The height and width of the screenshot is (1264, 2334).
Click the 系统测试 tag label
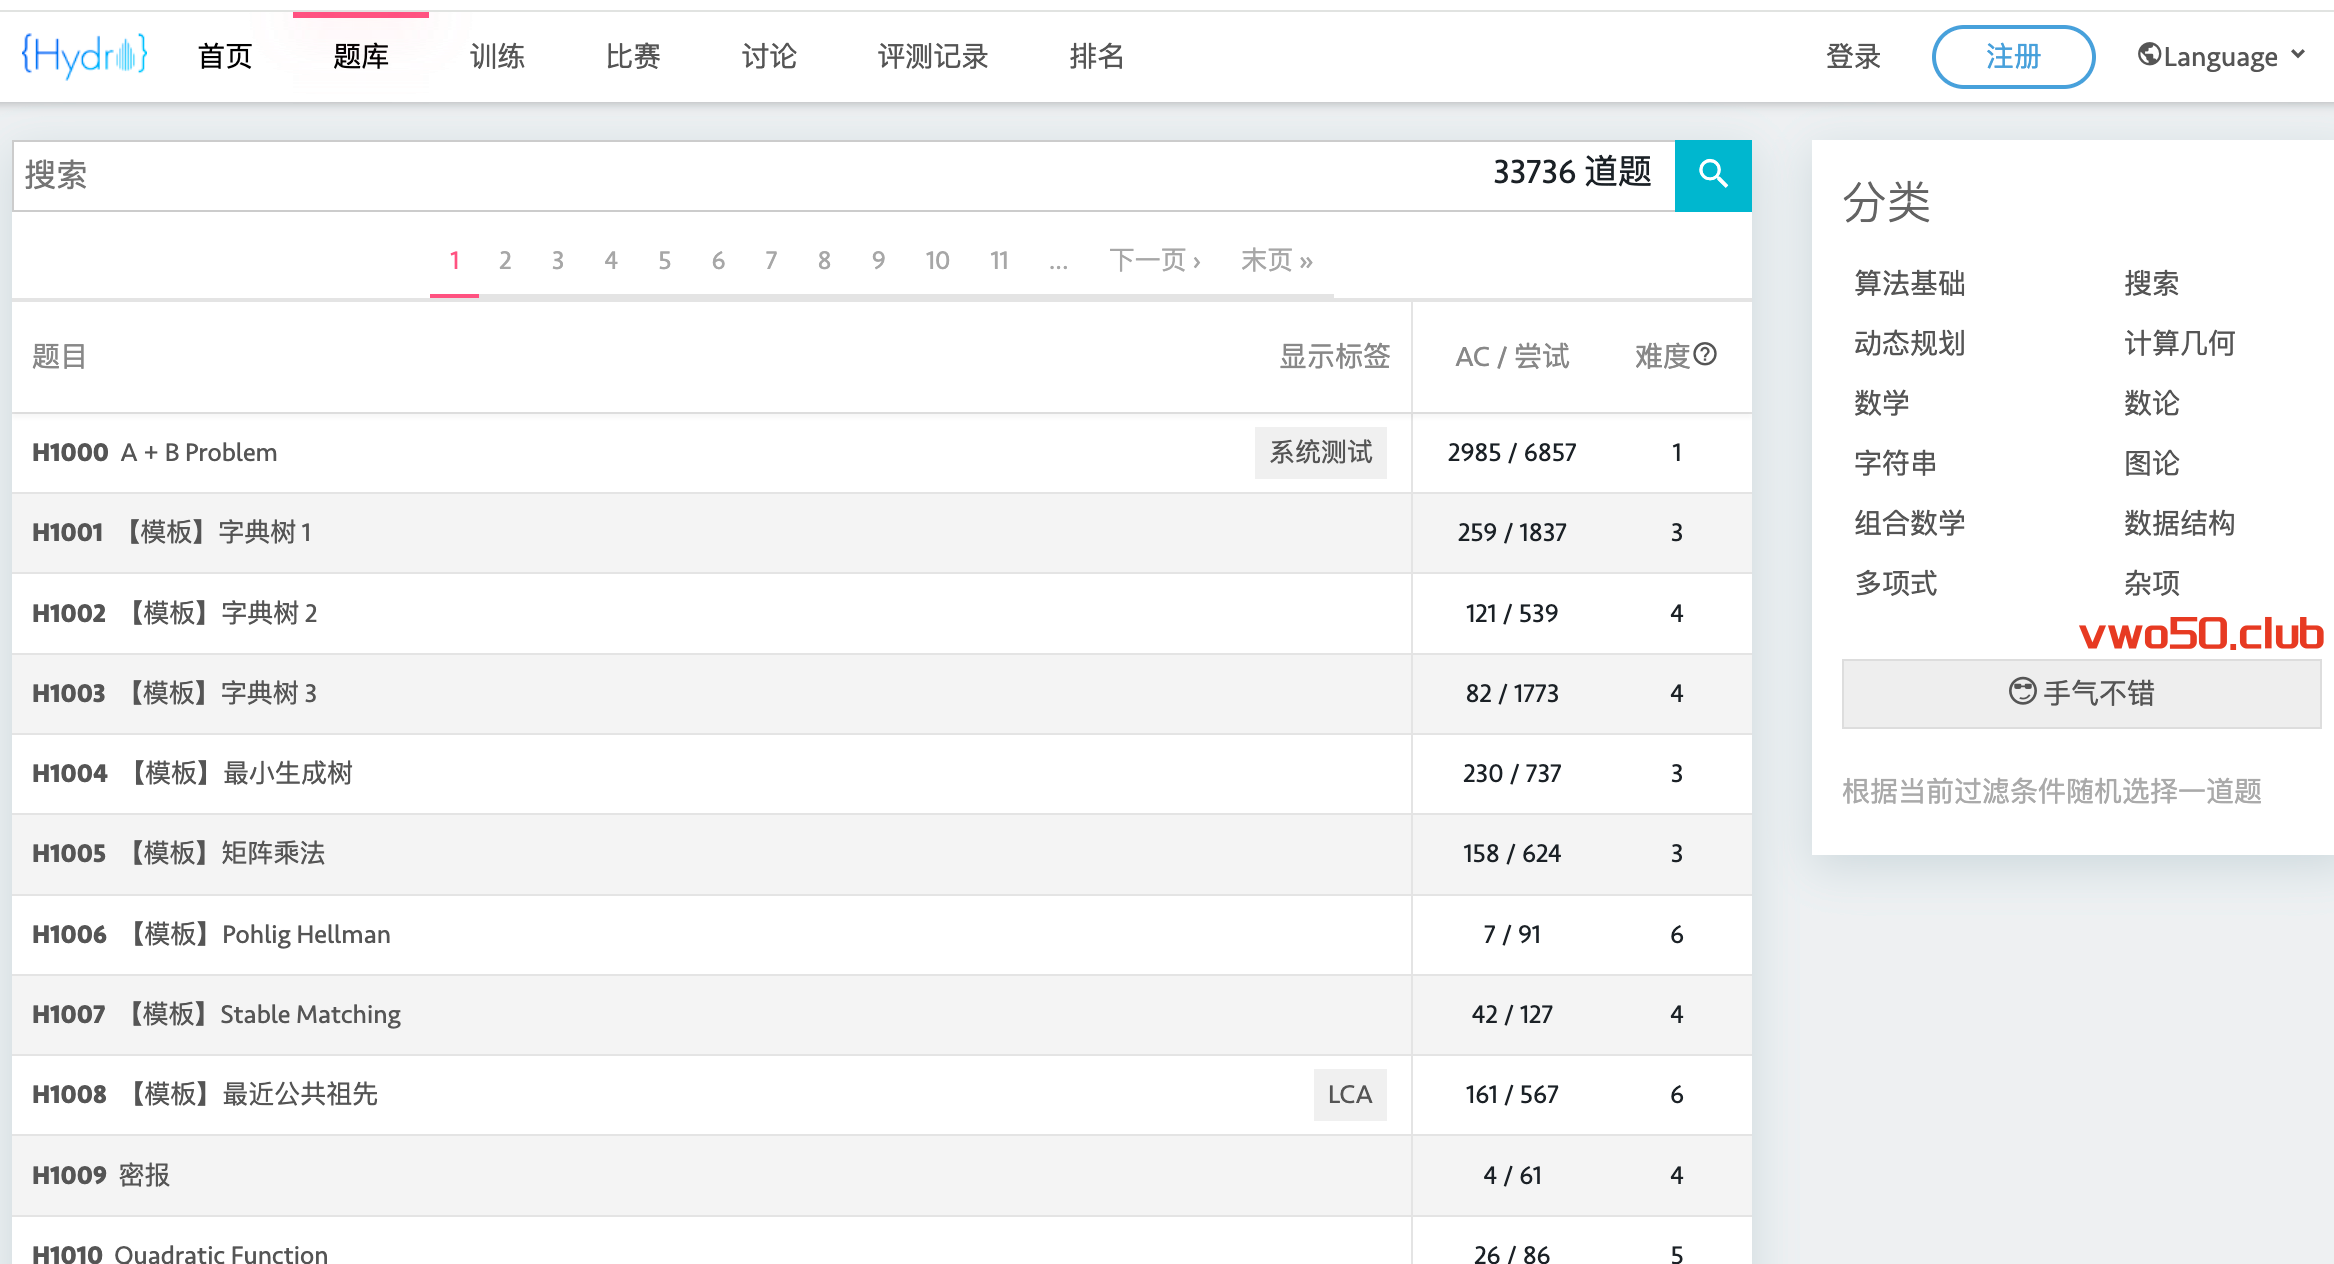pos(1320,452)
